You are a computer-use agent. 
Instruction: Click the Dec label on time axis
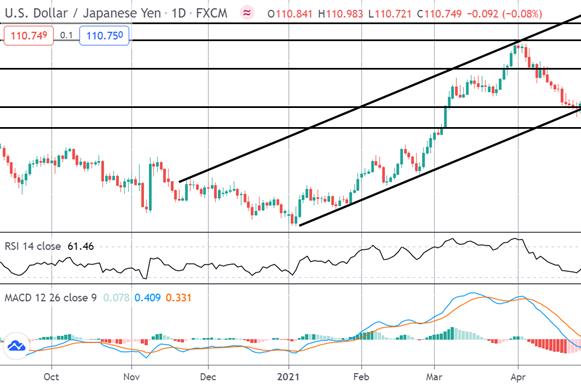[x=208, y=377]
